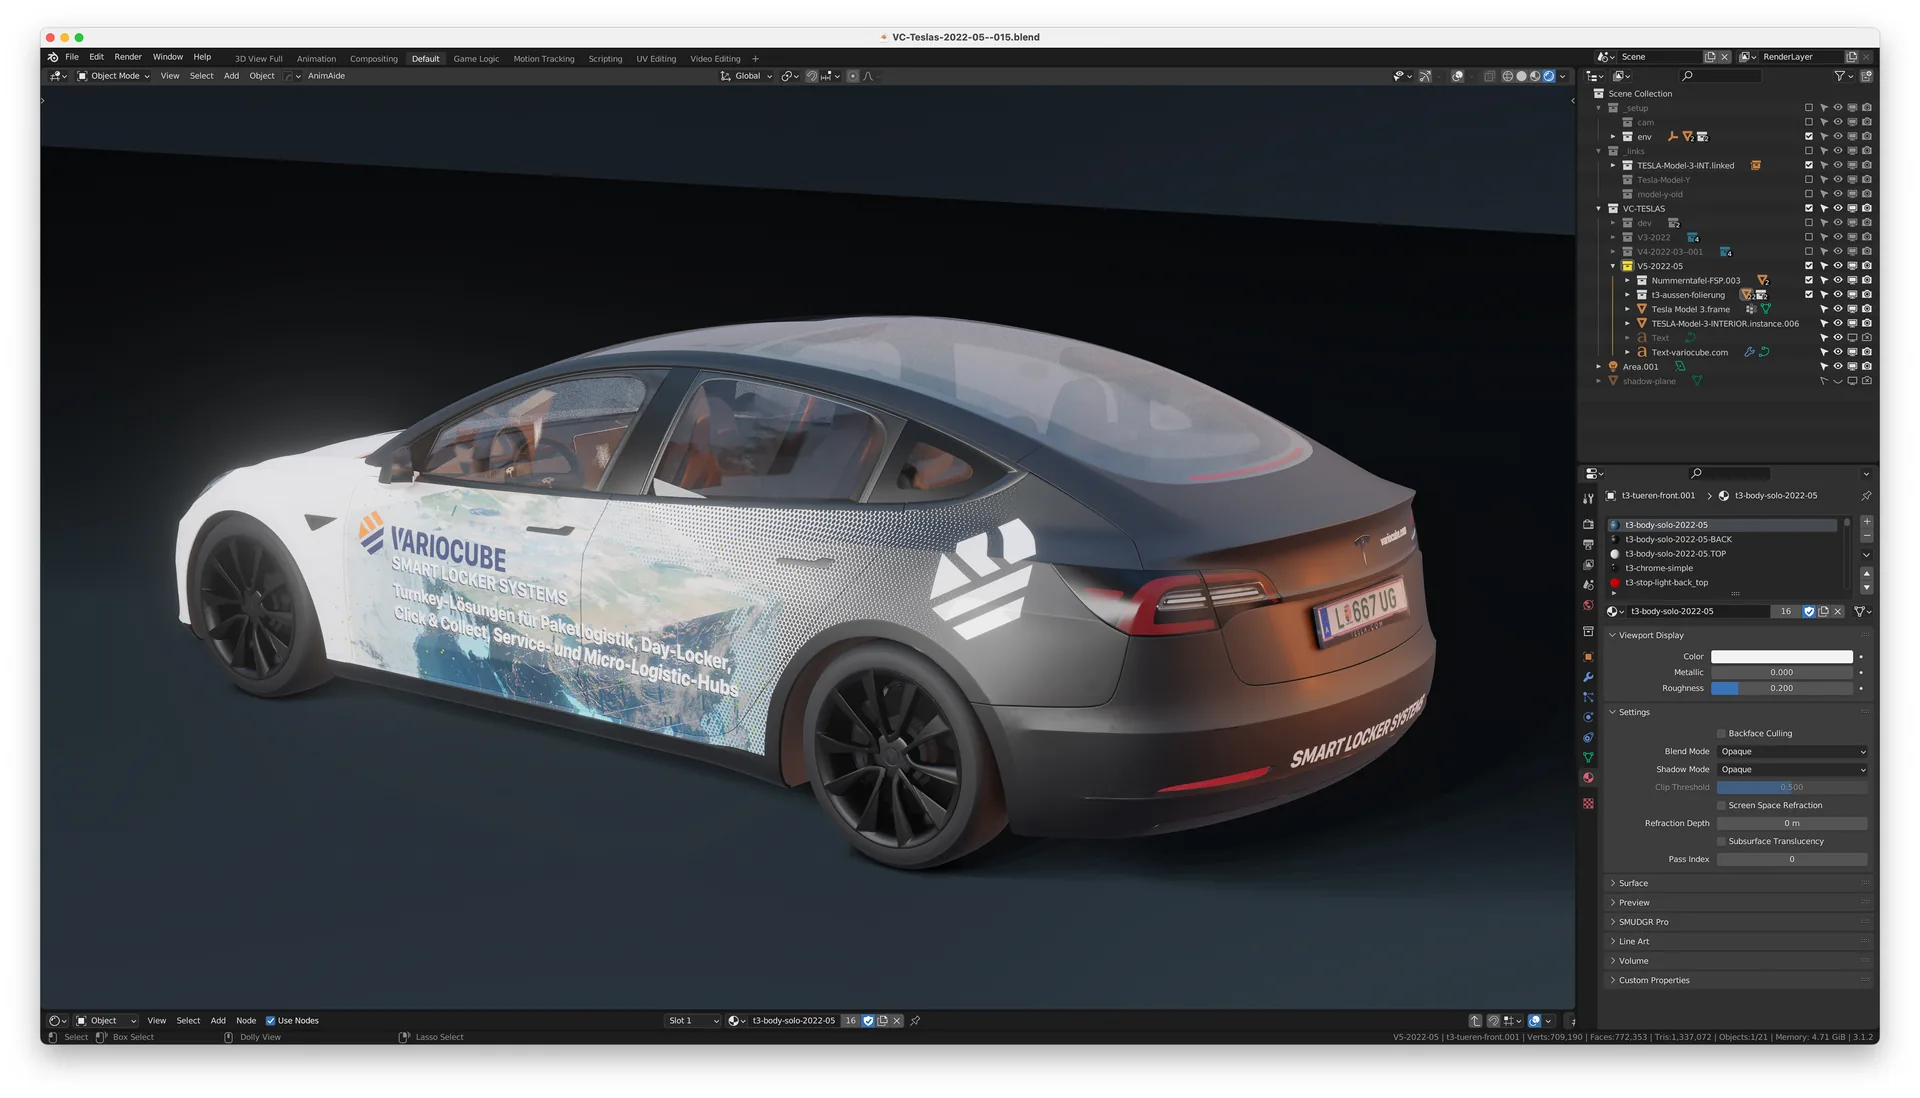Enable the dev collection checkbox
The image size is (1920, 1098).
click(1808, 223)
